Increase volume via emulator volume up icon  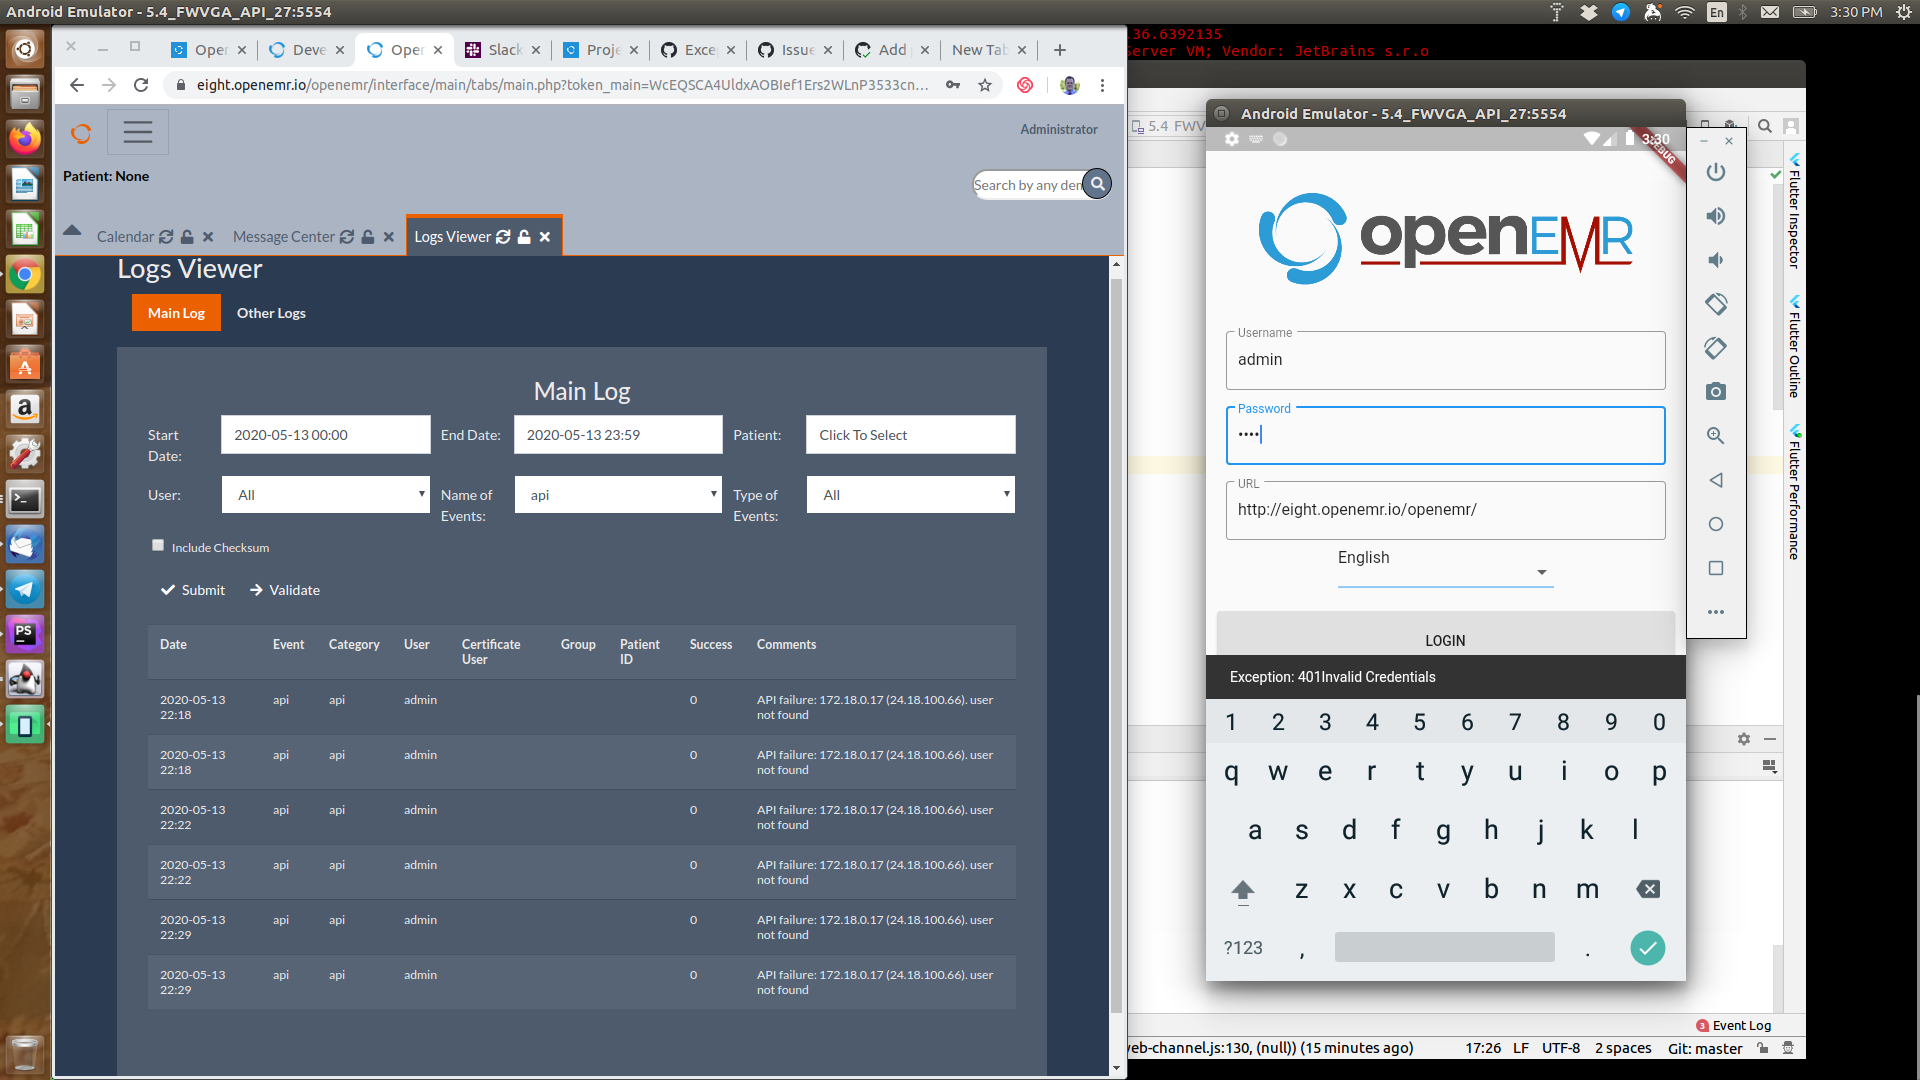(x=1716, y=215)
